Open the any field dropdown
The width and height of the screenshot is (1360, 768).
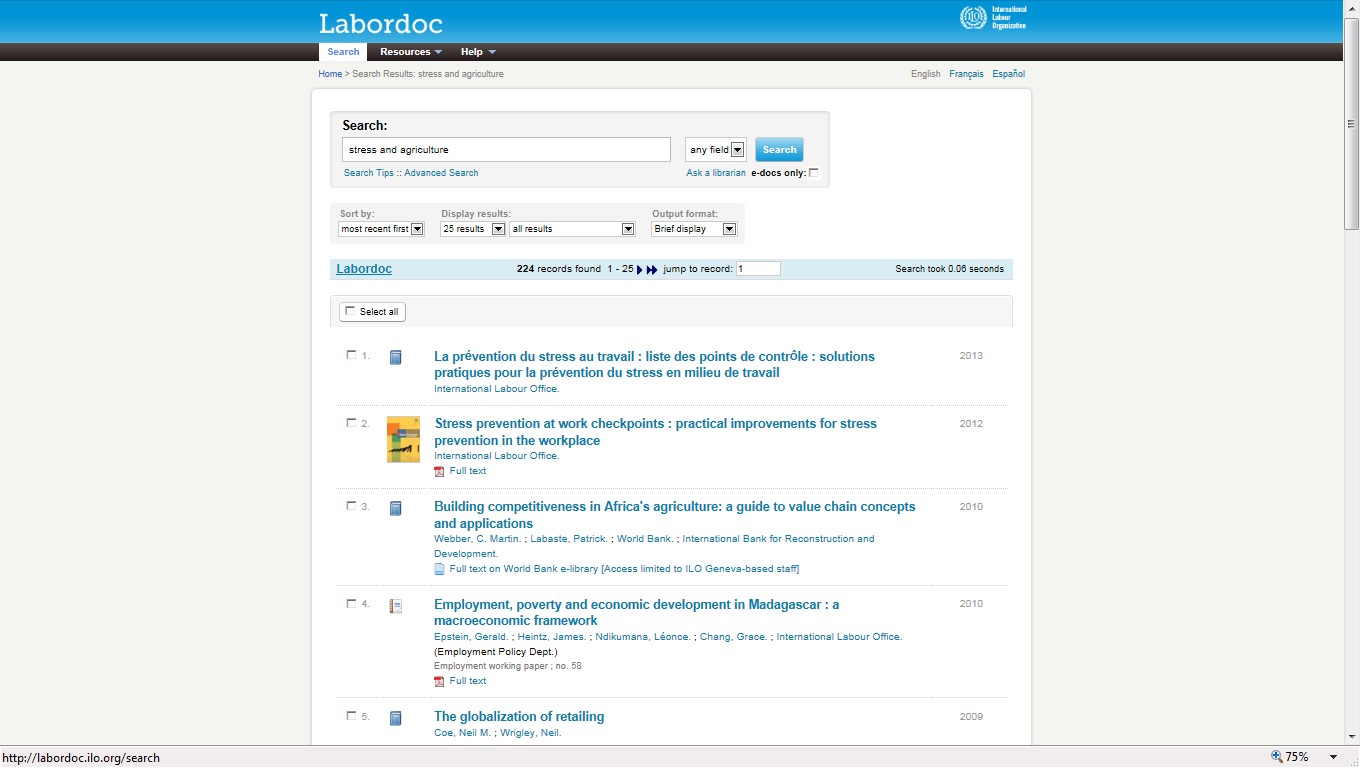click(x=716, y=150)
